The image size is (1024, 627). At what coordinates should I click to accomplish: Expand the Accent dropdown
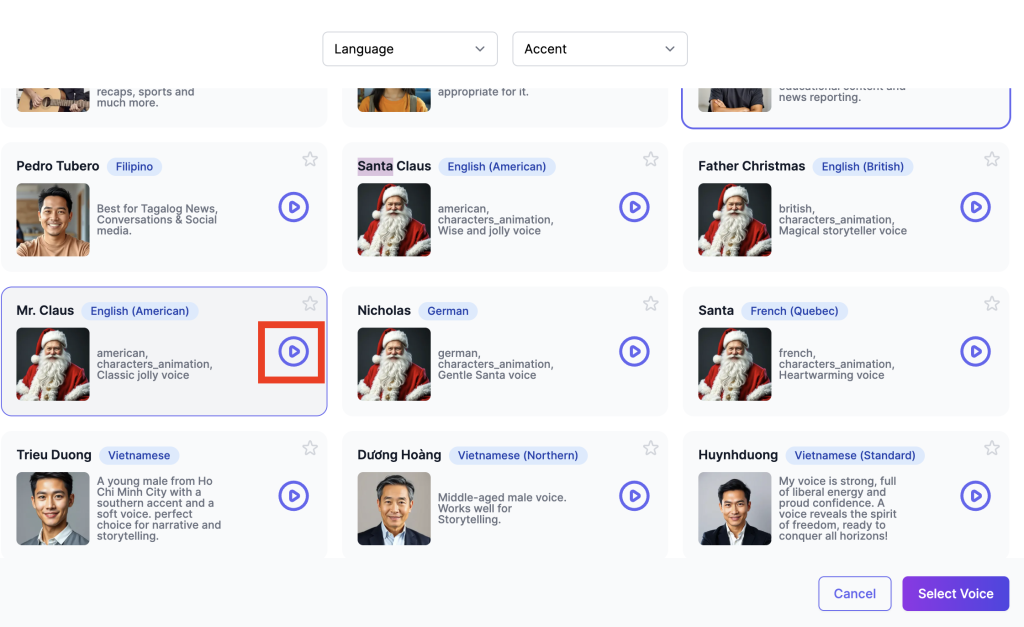pos(599,49)
